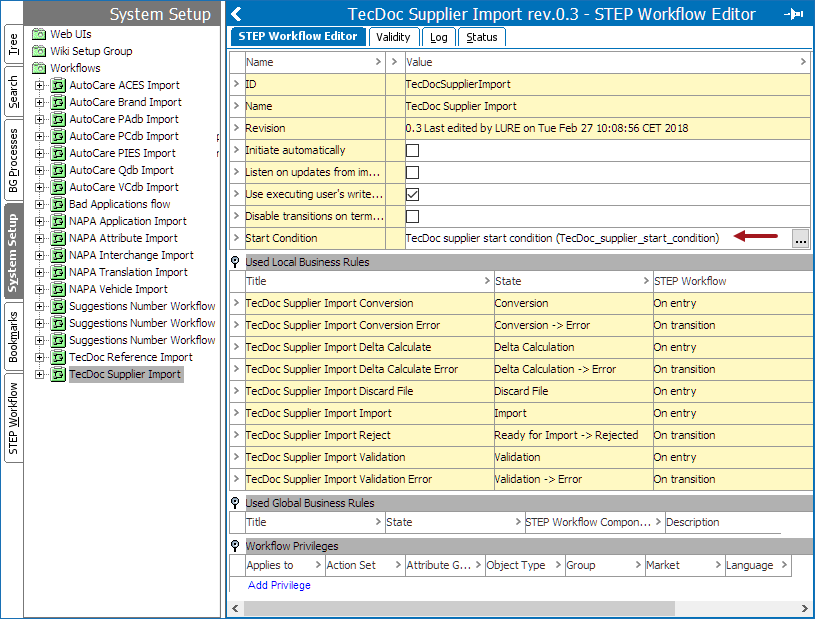Collapse the Workflow Privileges section pin

point(235,546)
